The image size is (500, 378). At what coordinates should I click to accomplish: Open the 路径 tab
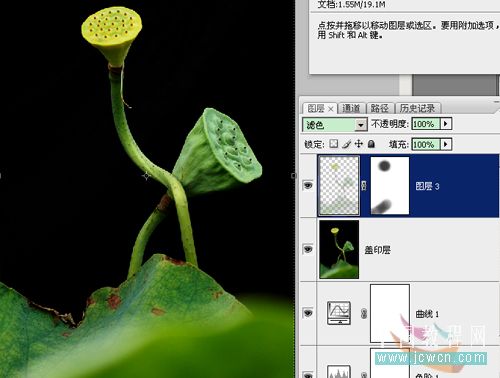380,108
